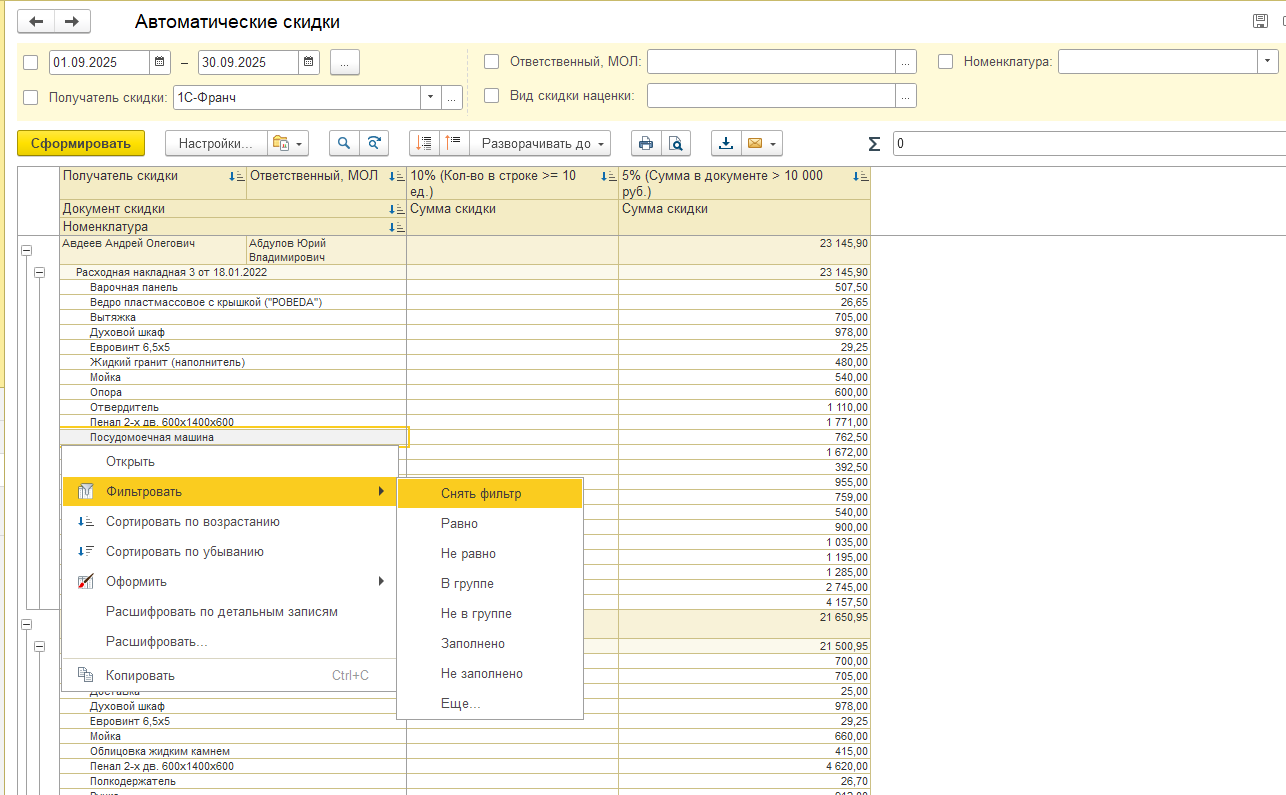1286x795 pixels.
Task: Enable the period date checkbox
Action: coord(30,62)
